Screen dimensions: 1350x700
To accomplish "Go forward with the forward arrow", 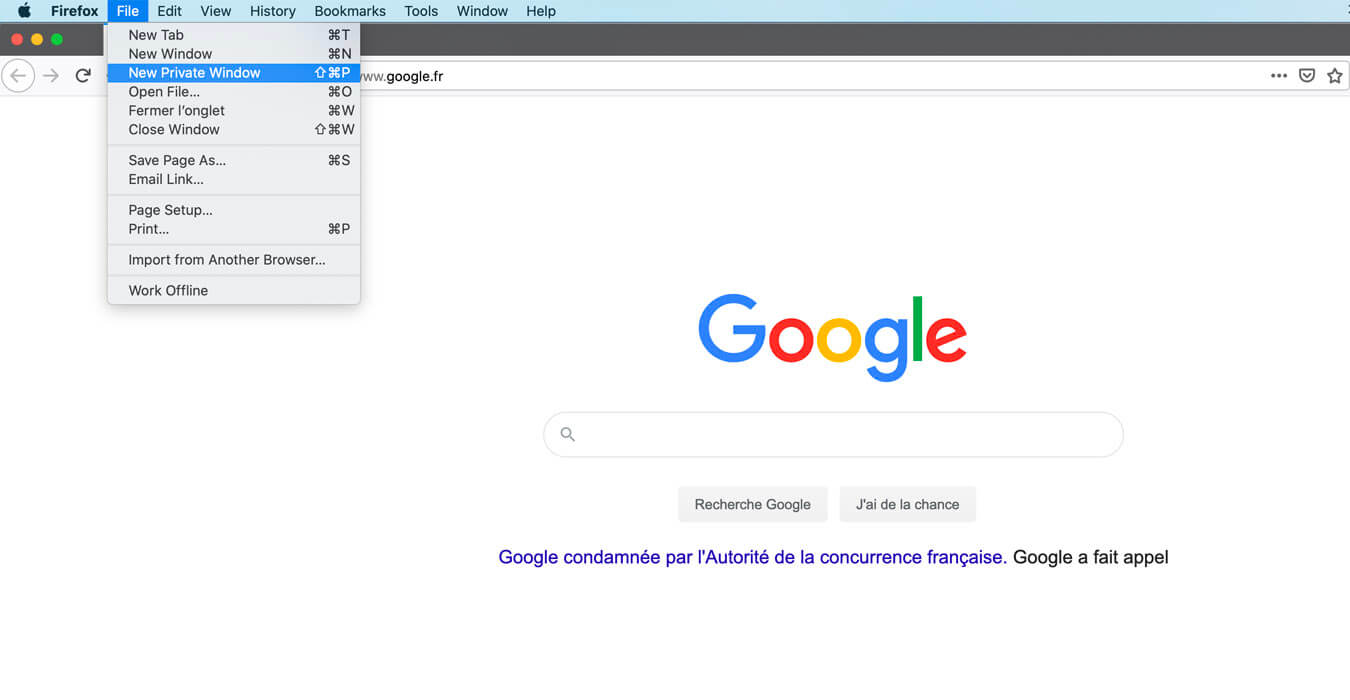I will click(51, 76).
